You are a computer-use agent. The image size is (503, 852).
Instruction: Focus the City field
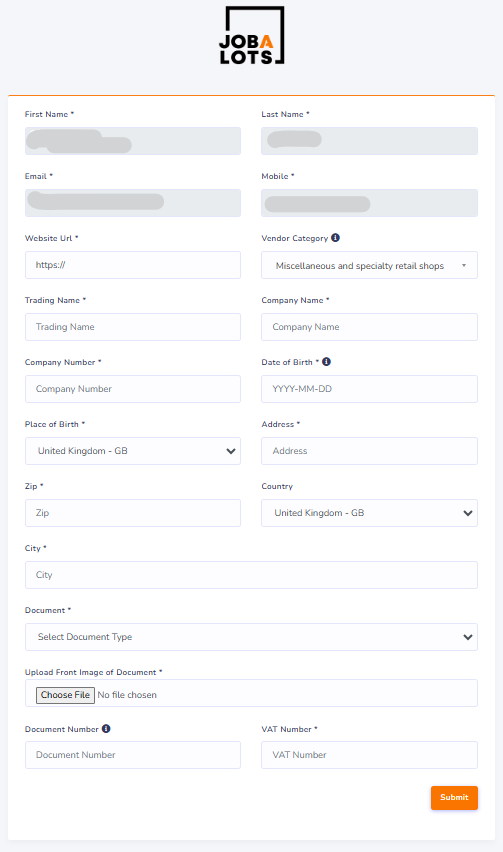(x=252, y=575)
